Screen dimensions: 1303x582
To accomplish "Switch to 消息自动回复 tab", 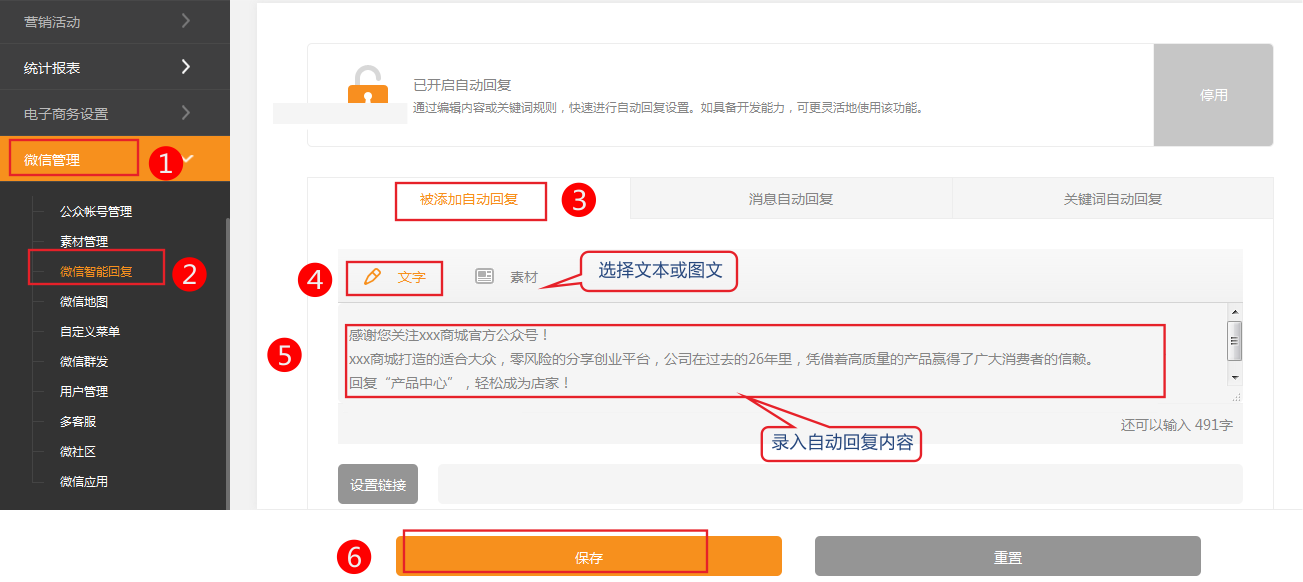I will tap(791, 199).
